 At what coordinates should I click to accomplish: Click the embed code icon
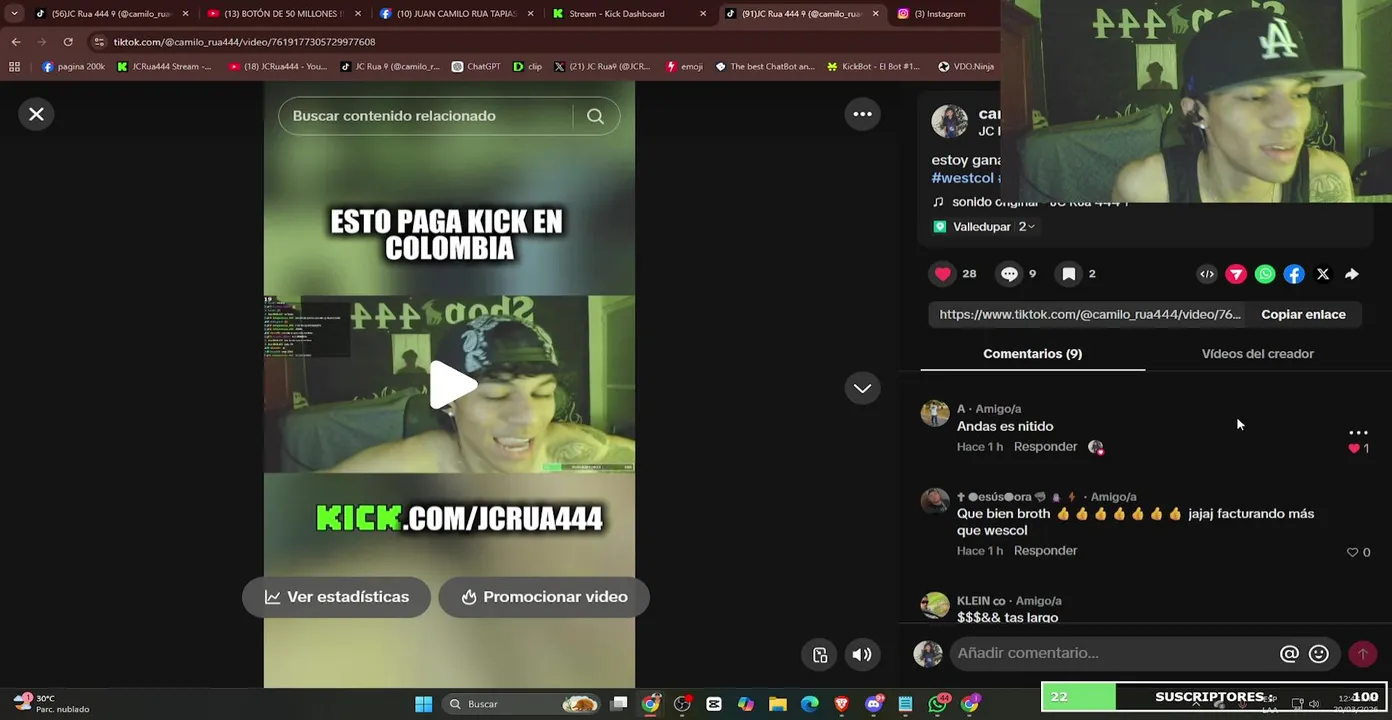click(1207, 274)
